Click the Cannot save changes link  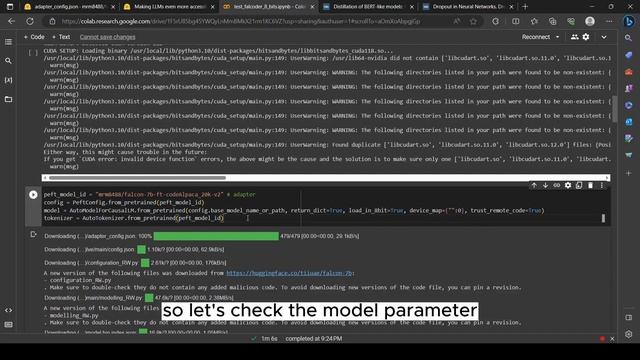coord(107,37)
